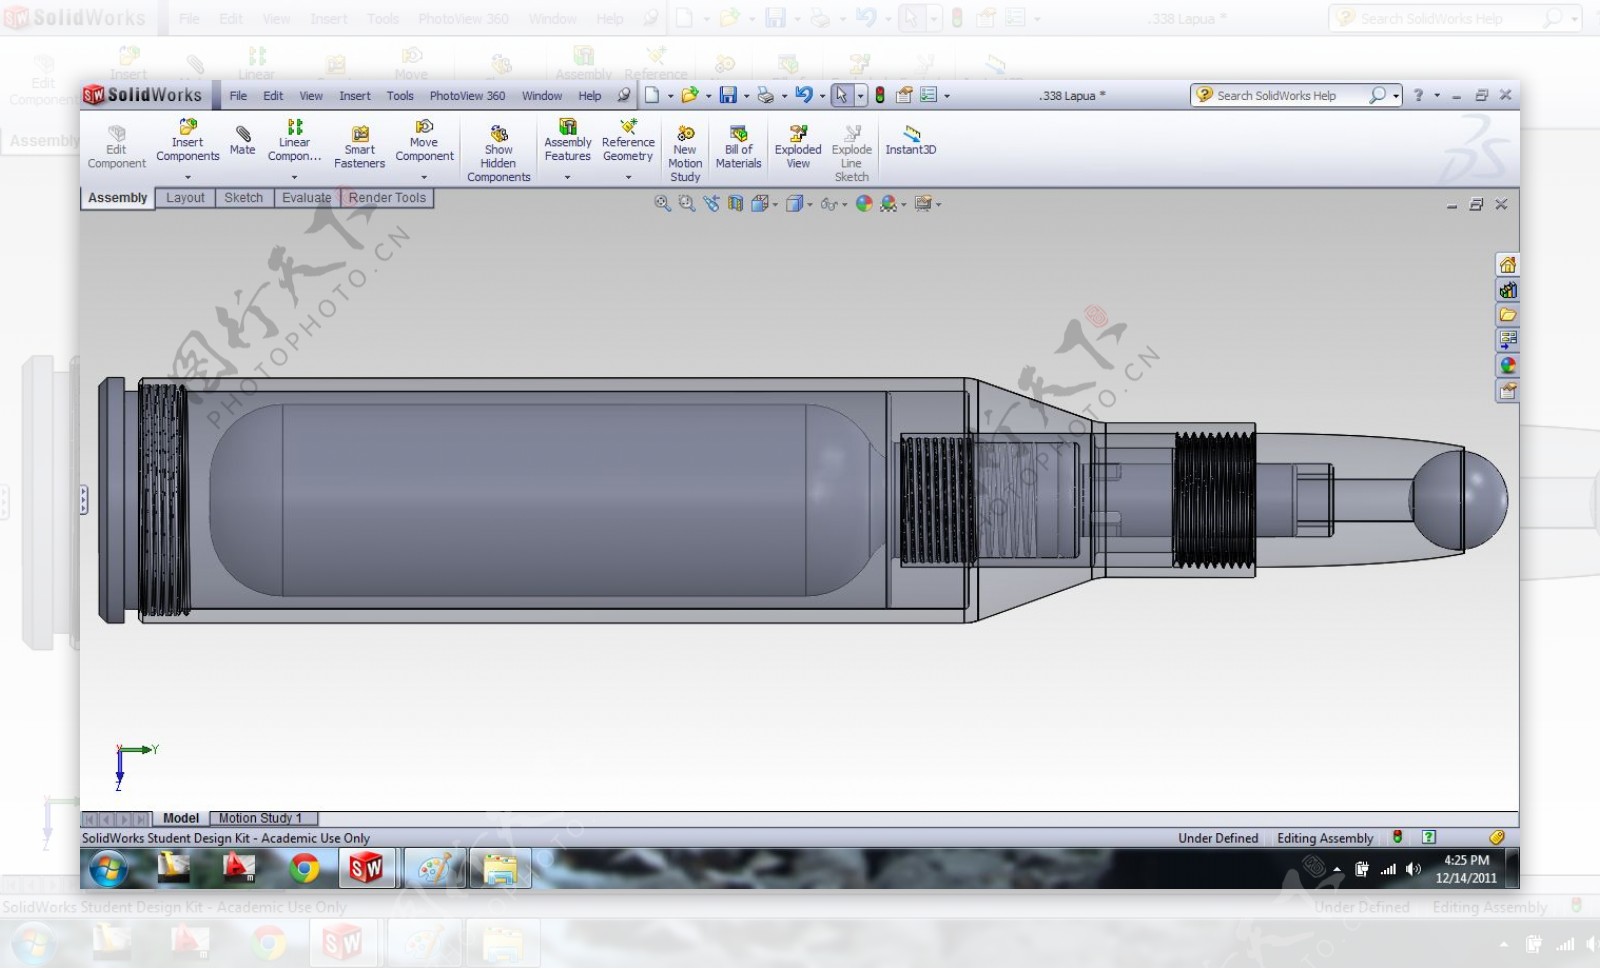Save the .338 Lapua assembly
Viewport: 1600px width, 969px height.
tap(728, 95)
